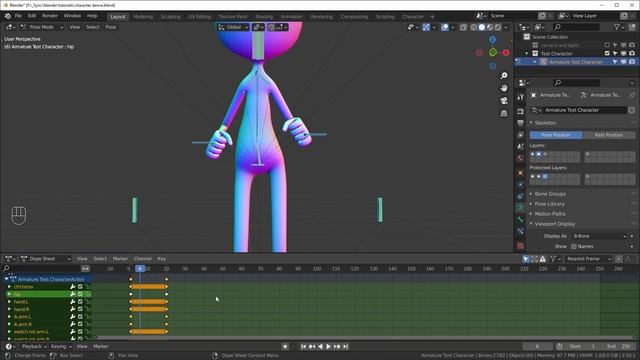The width and height of the screenshot is (640, 360).
Task: Expand the ik.arm.R channel
Action: 9,324
